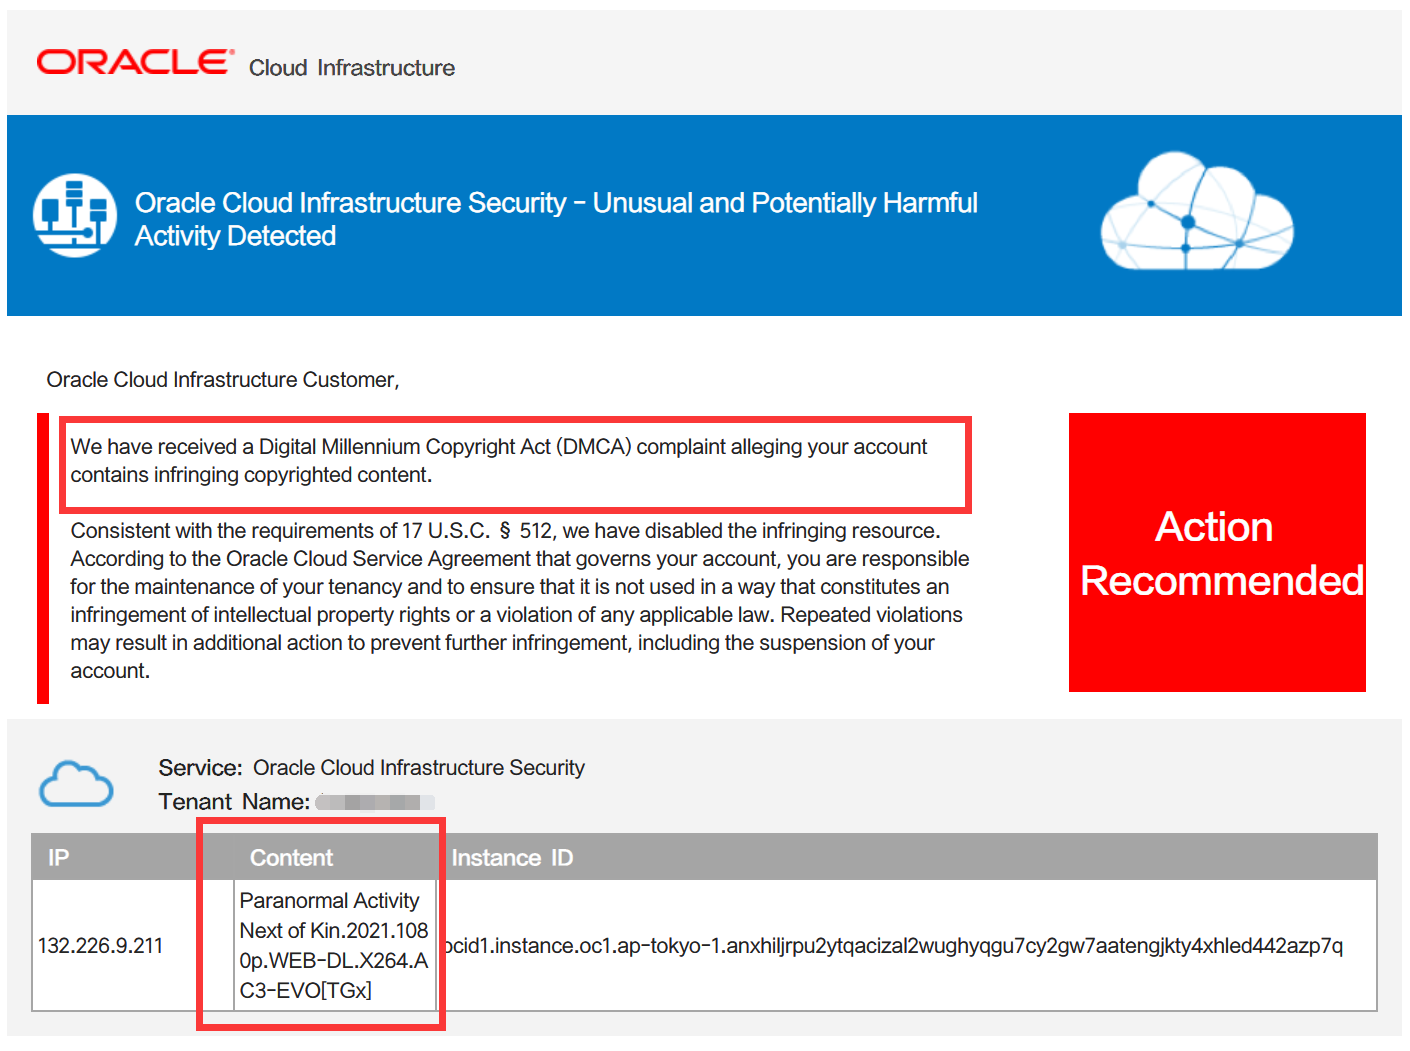Viewport: 1410px width, 1051px height.
Task: Click the Content column header
Action: [291, 858]
